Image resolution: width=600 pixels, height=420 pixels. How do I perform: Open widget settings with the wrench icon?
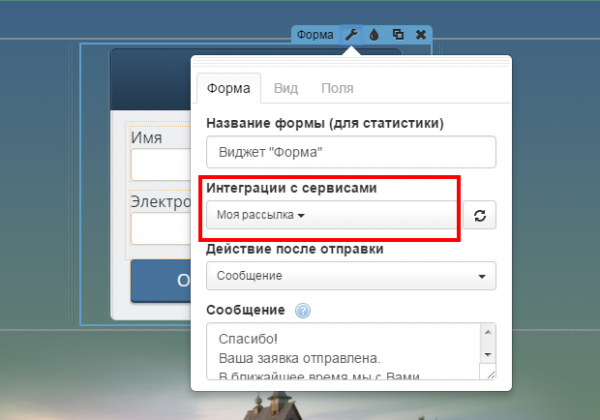[x=351, y=34]
